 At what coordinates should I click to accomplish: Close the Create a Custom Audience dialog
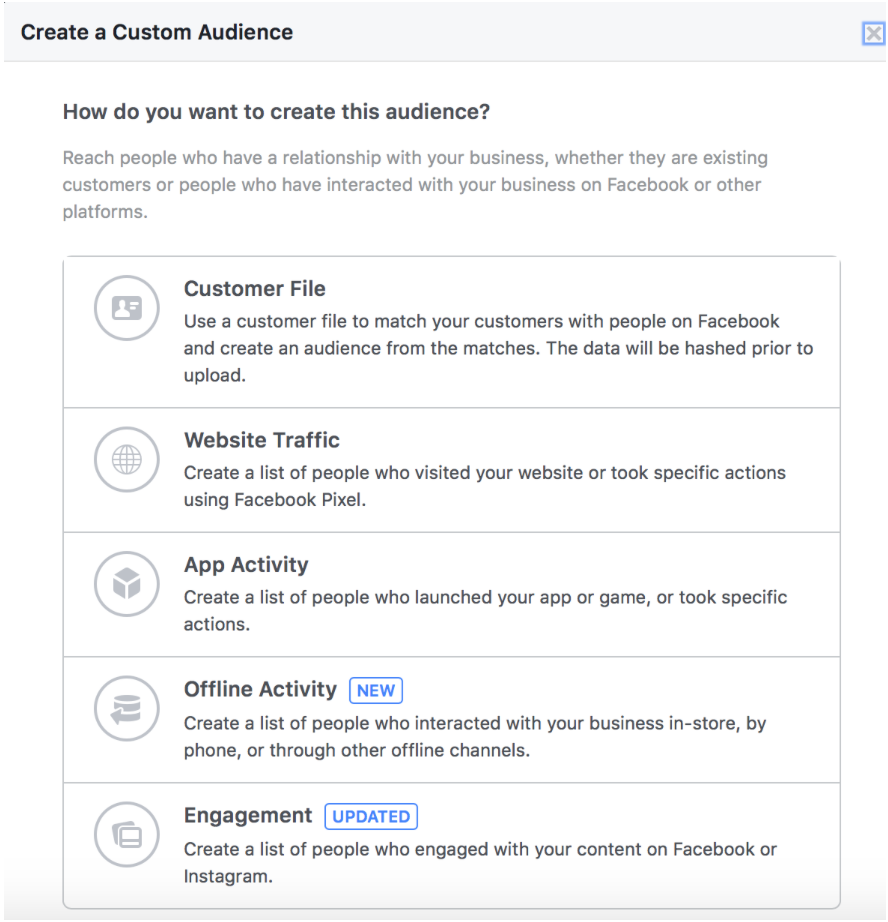(x=873, y=34)
